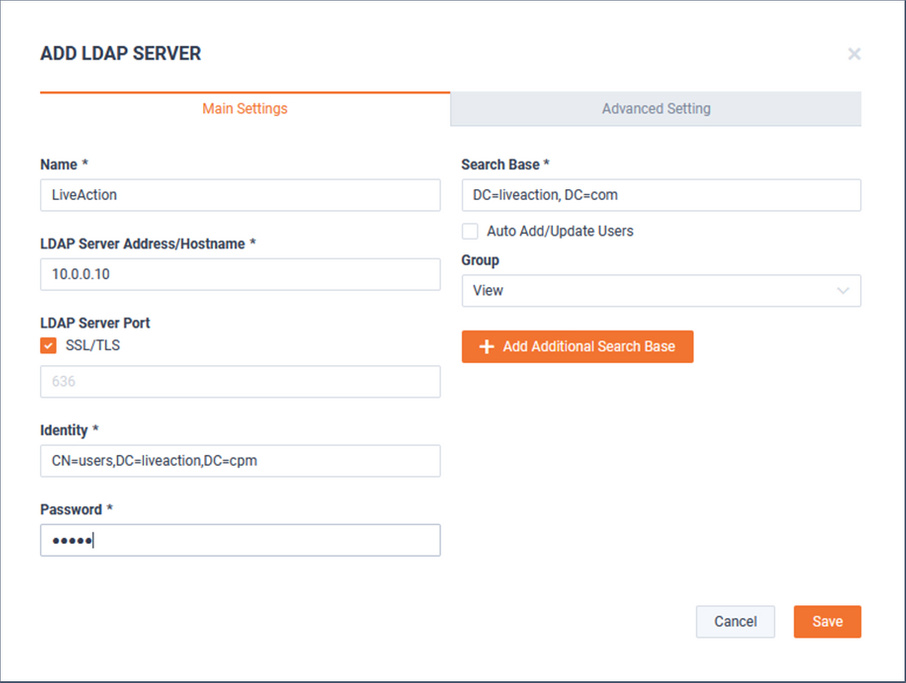Click the LDAP Server Address field 10.0.0.10
The image size is (906, 683).
pos(240,274)
